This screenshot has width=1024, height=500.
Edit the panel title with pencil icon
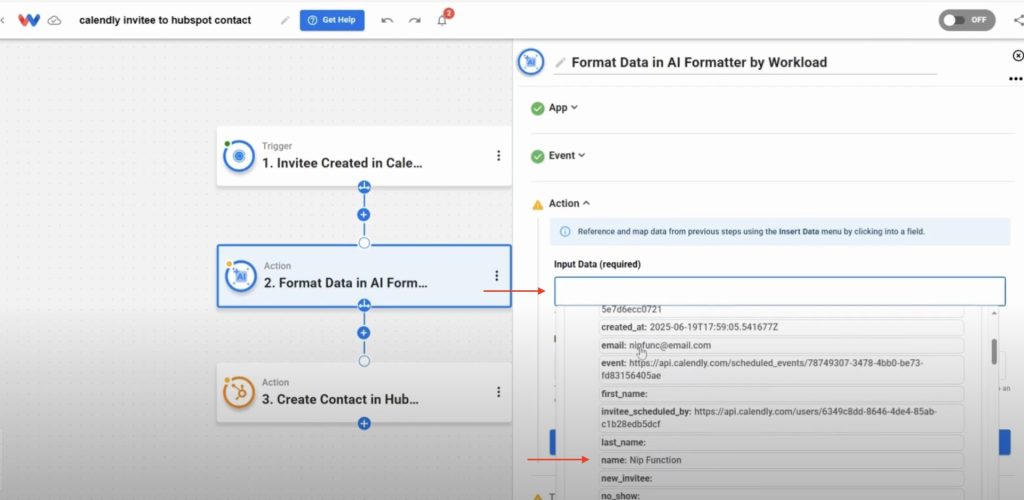(x=560, y=63)
